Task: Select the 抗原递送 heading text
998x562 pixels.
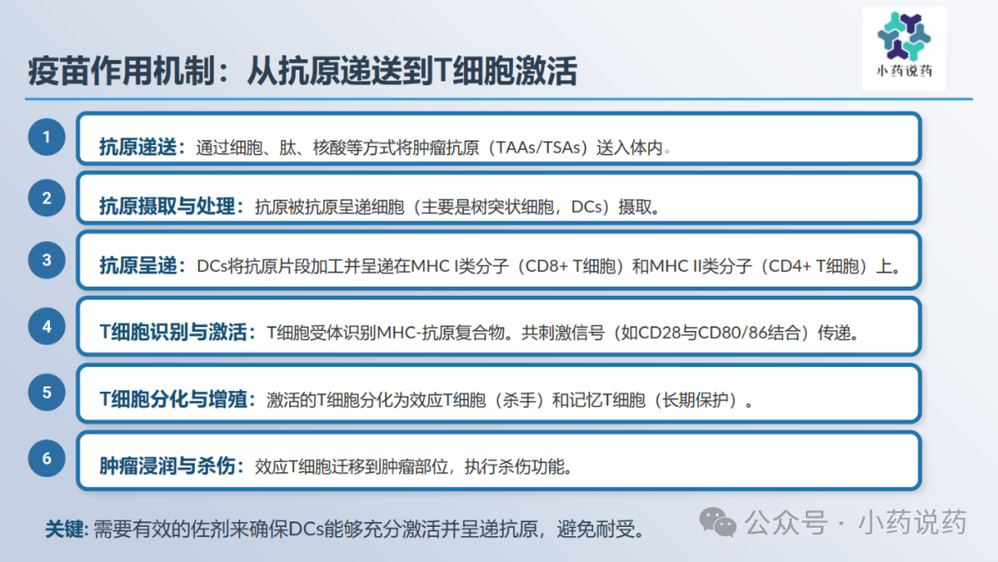Action: [141, 147]
